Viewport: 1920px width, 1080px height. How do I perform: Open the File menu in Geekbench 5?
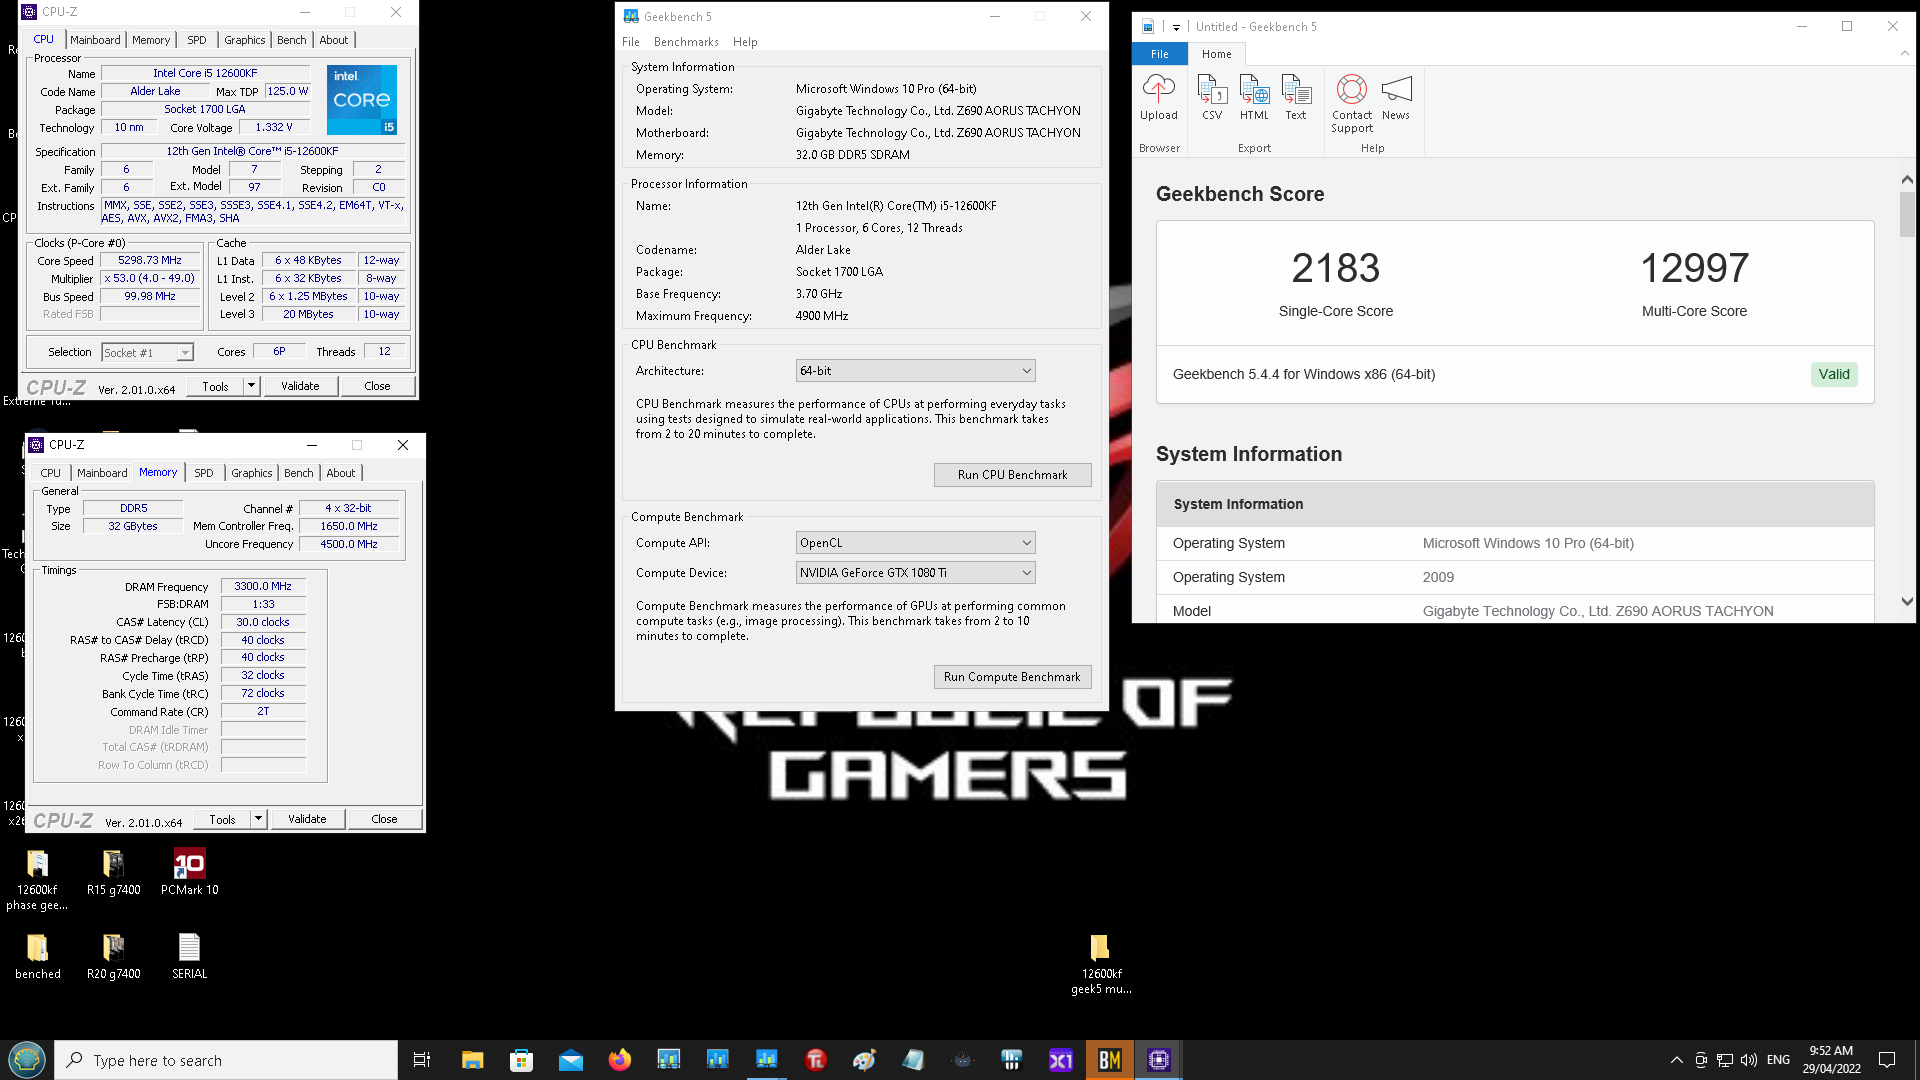point(631,42)
